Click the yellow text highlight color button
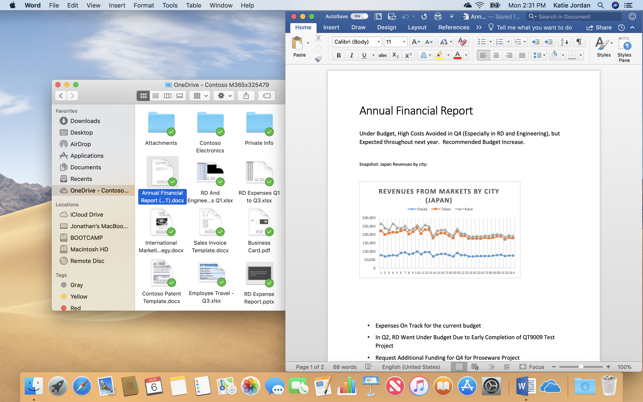Screen dimensions: 643x402 439,55
